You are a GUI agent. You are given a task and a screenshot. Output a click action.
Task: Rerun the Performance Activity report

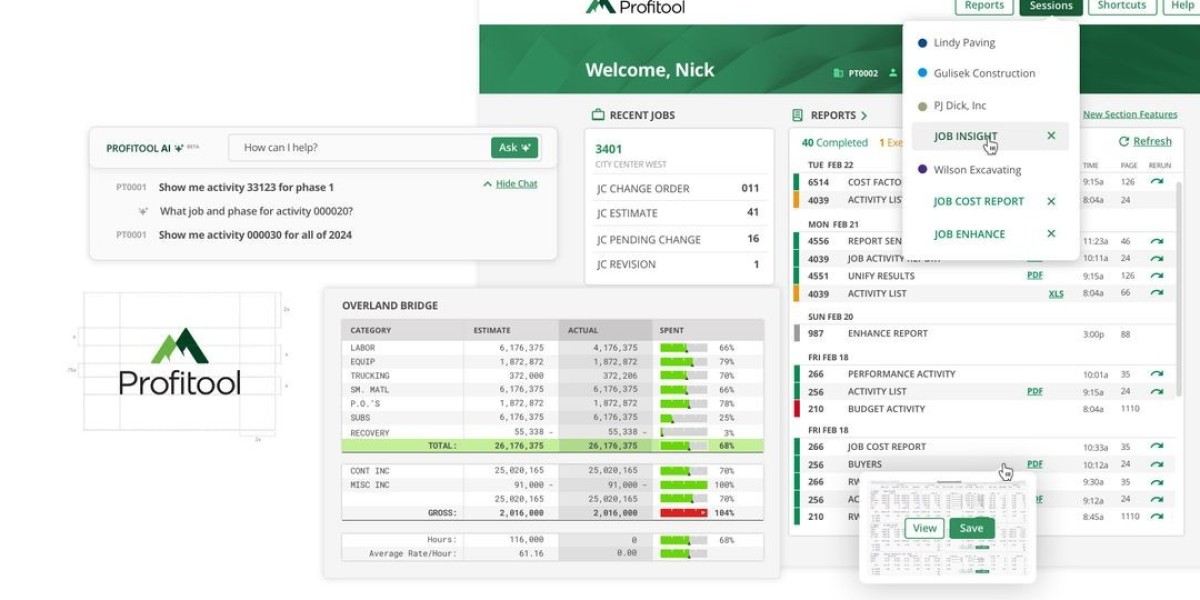[1157, 374]
